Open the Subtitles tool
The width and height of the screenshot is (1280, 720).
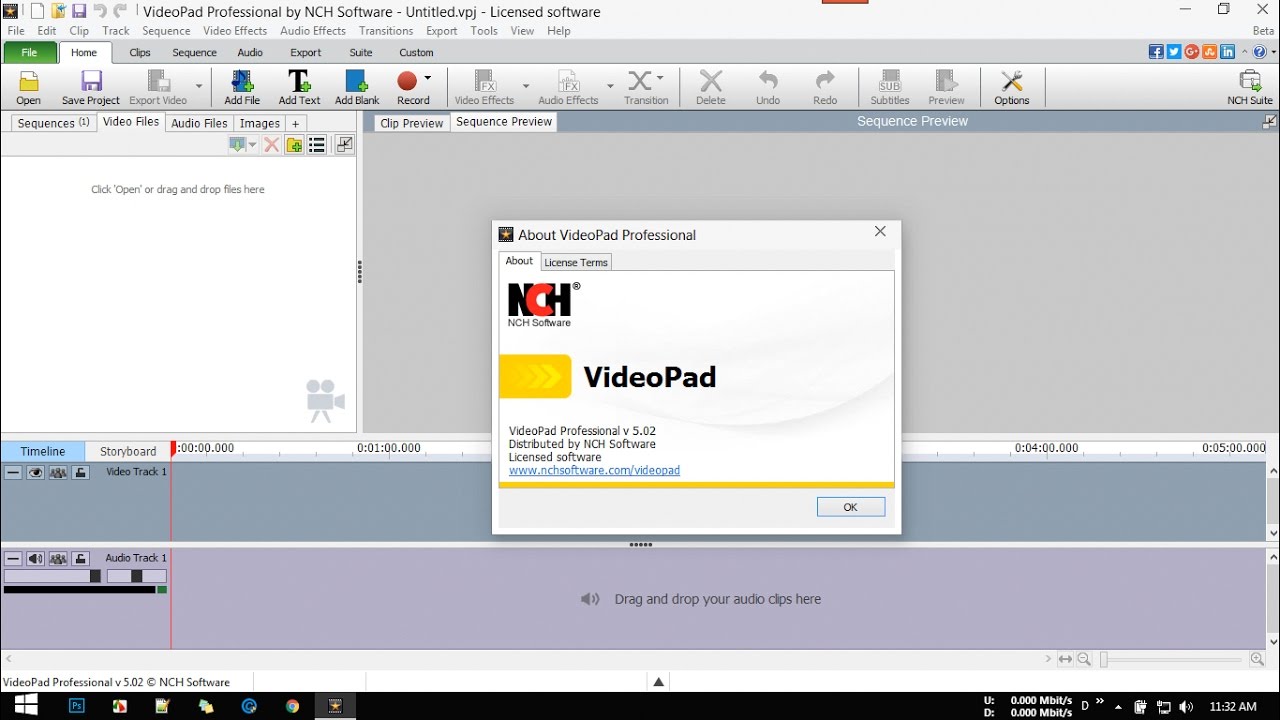(890, 81)
